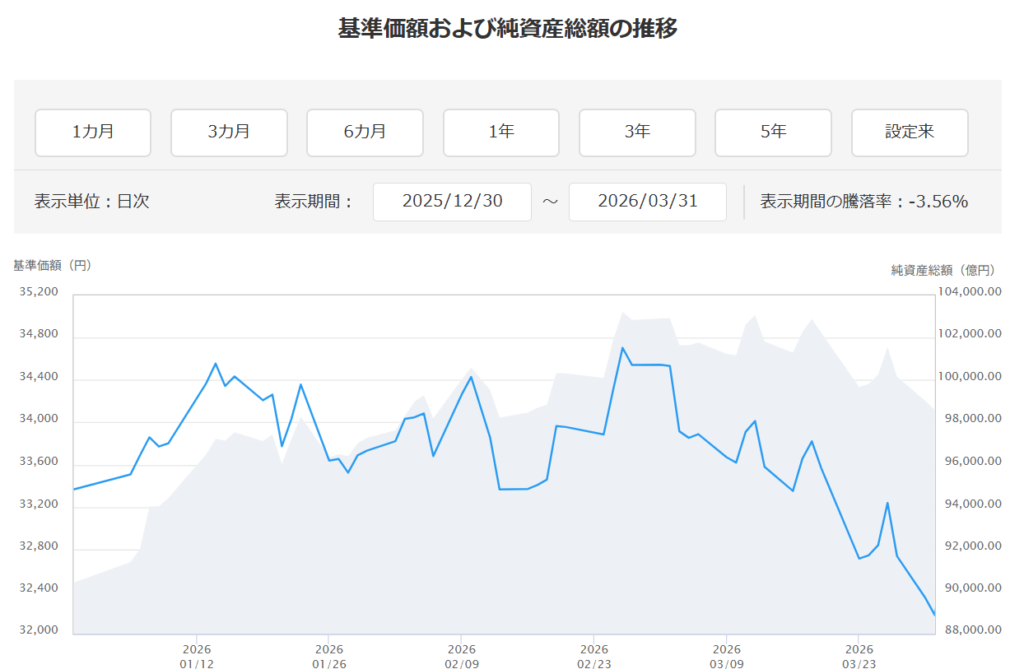
Task: Click the 基準価額（円） axis title
Action: coord(52,266)
